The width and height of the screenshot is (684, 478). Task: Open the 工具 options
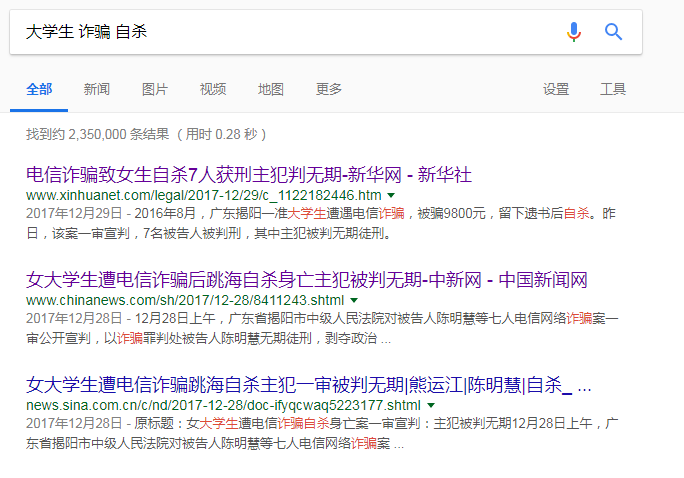613,89
